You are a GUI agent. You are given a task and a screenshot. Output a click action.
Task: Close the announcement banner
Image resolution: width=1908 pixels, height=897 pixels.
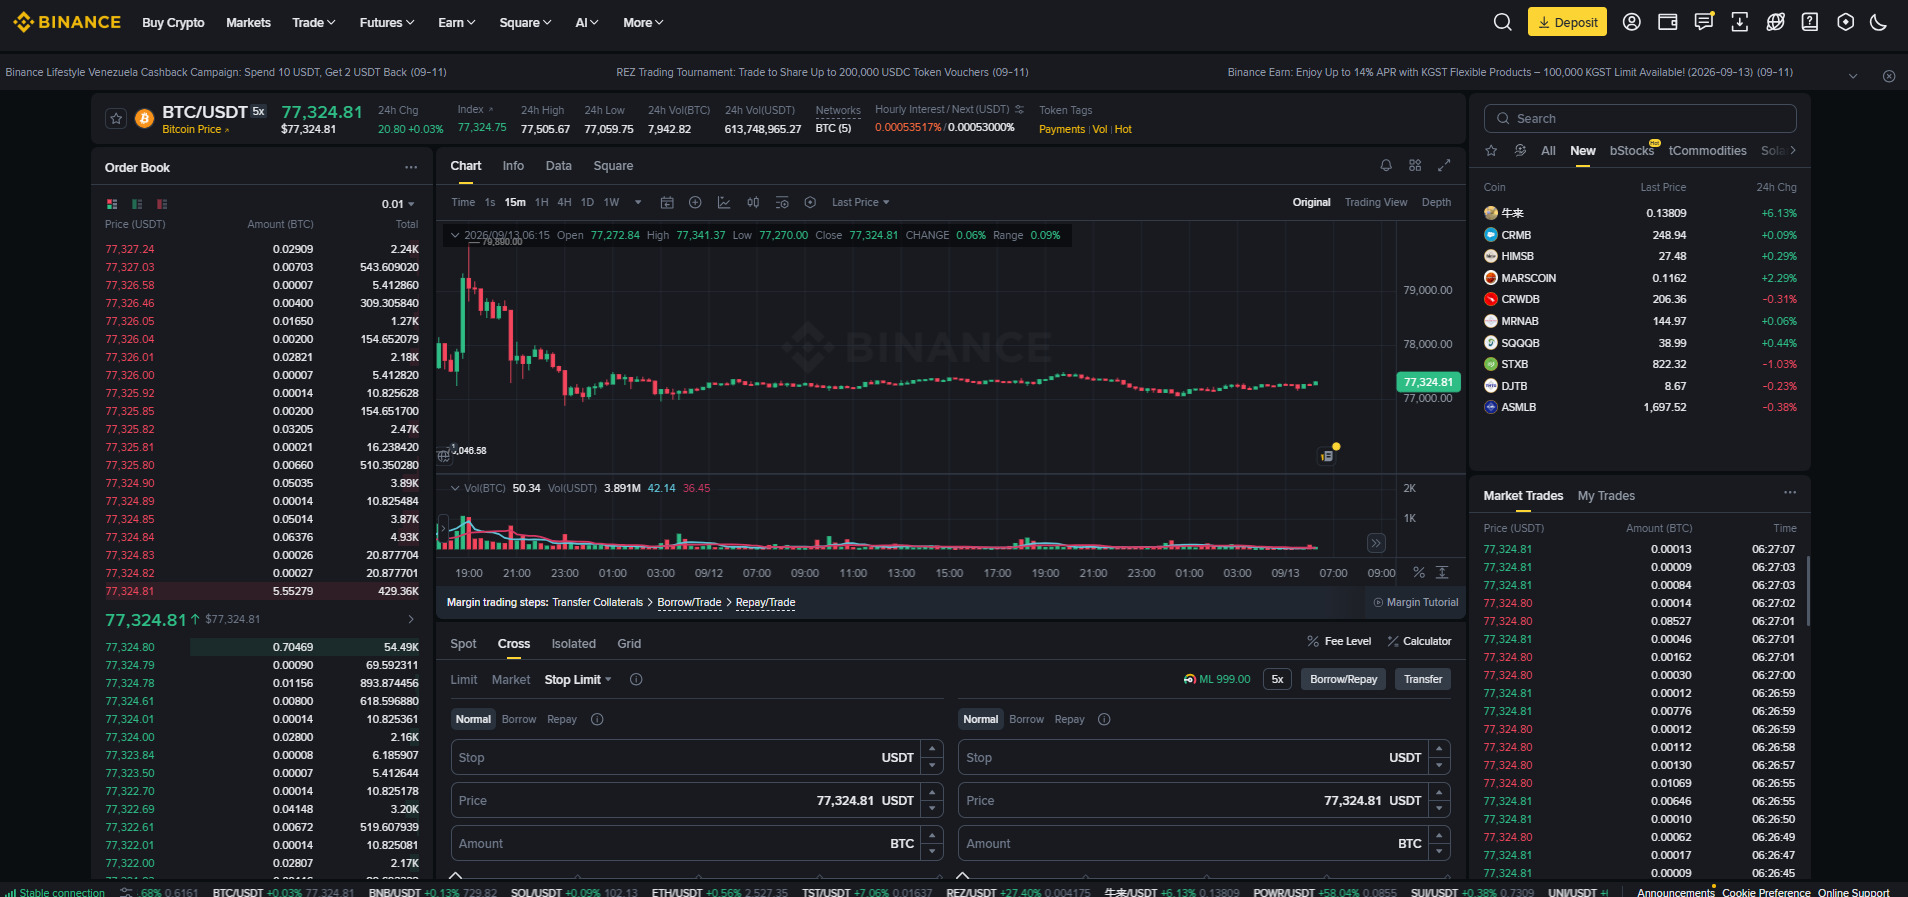1889,76
